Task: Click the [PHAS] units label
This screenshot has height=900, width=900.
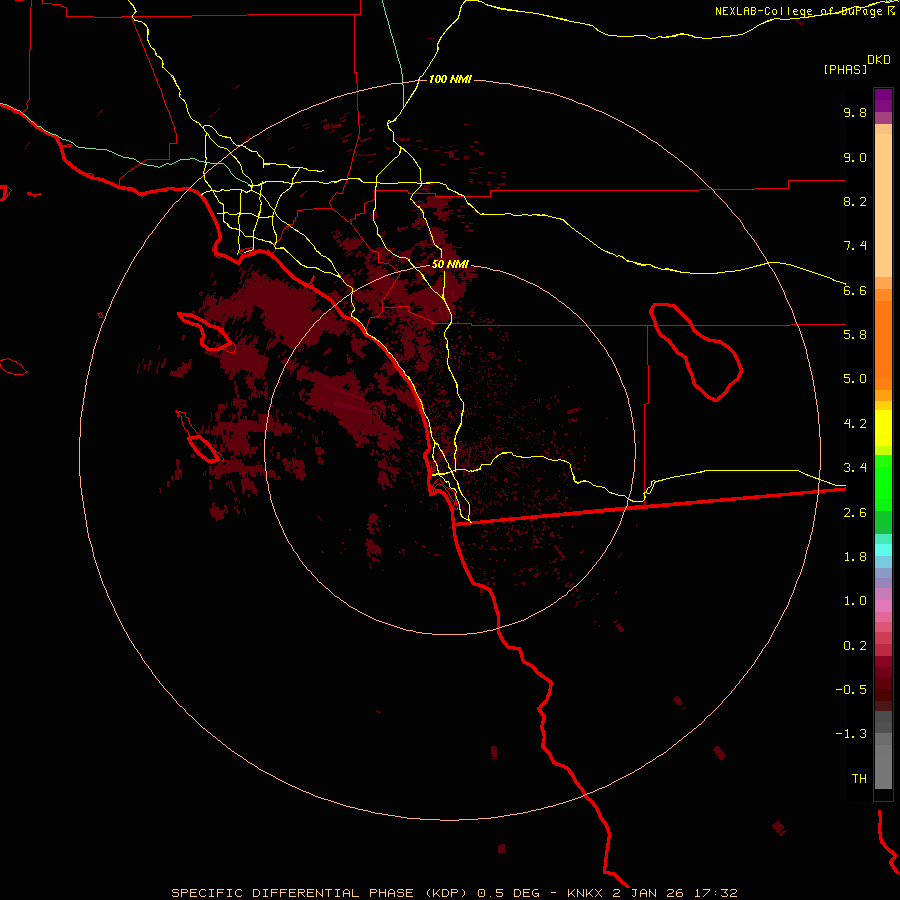Action: tap(845, 69)
